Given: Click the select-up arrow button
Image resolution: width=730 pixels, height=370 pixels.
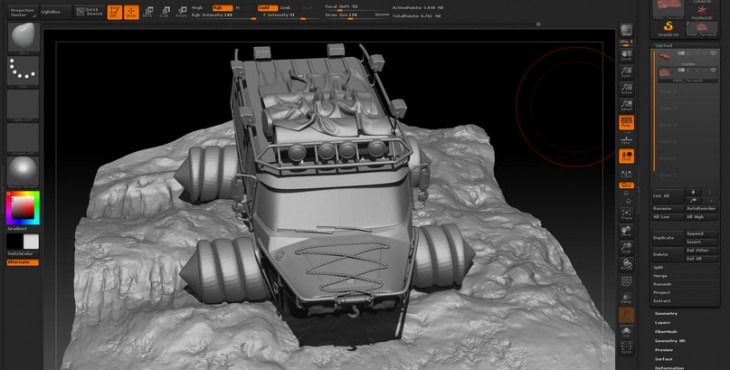Looking at the screenshot, I should tap(694, 192).
